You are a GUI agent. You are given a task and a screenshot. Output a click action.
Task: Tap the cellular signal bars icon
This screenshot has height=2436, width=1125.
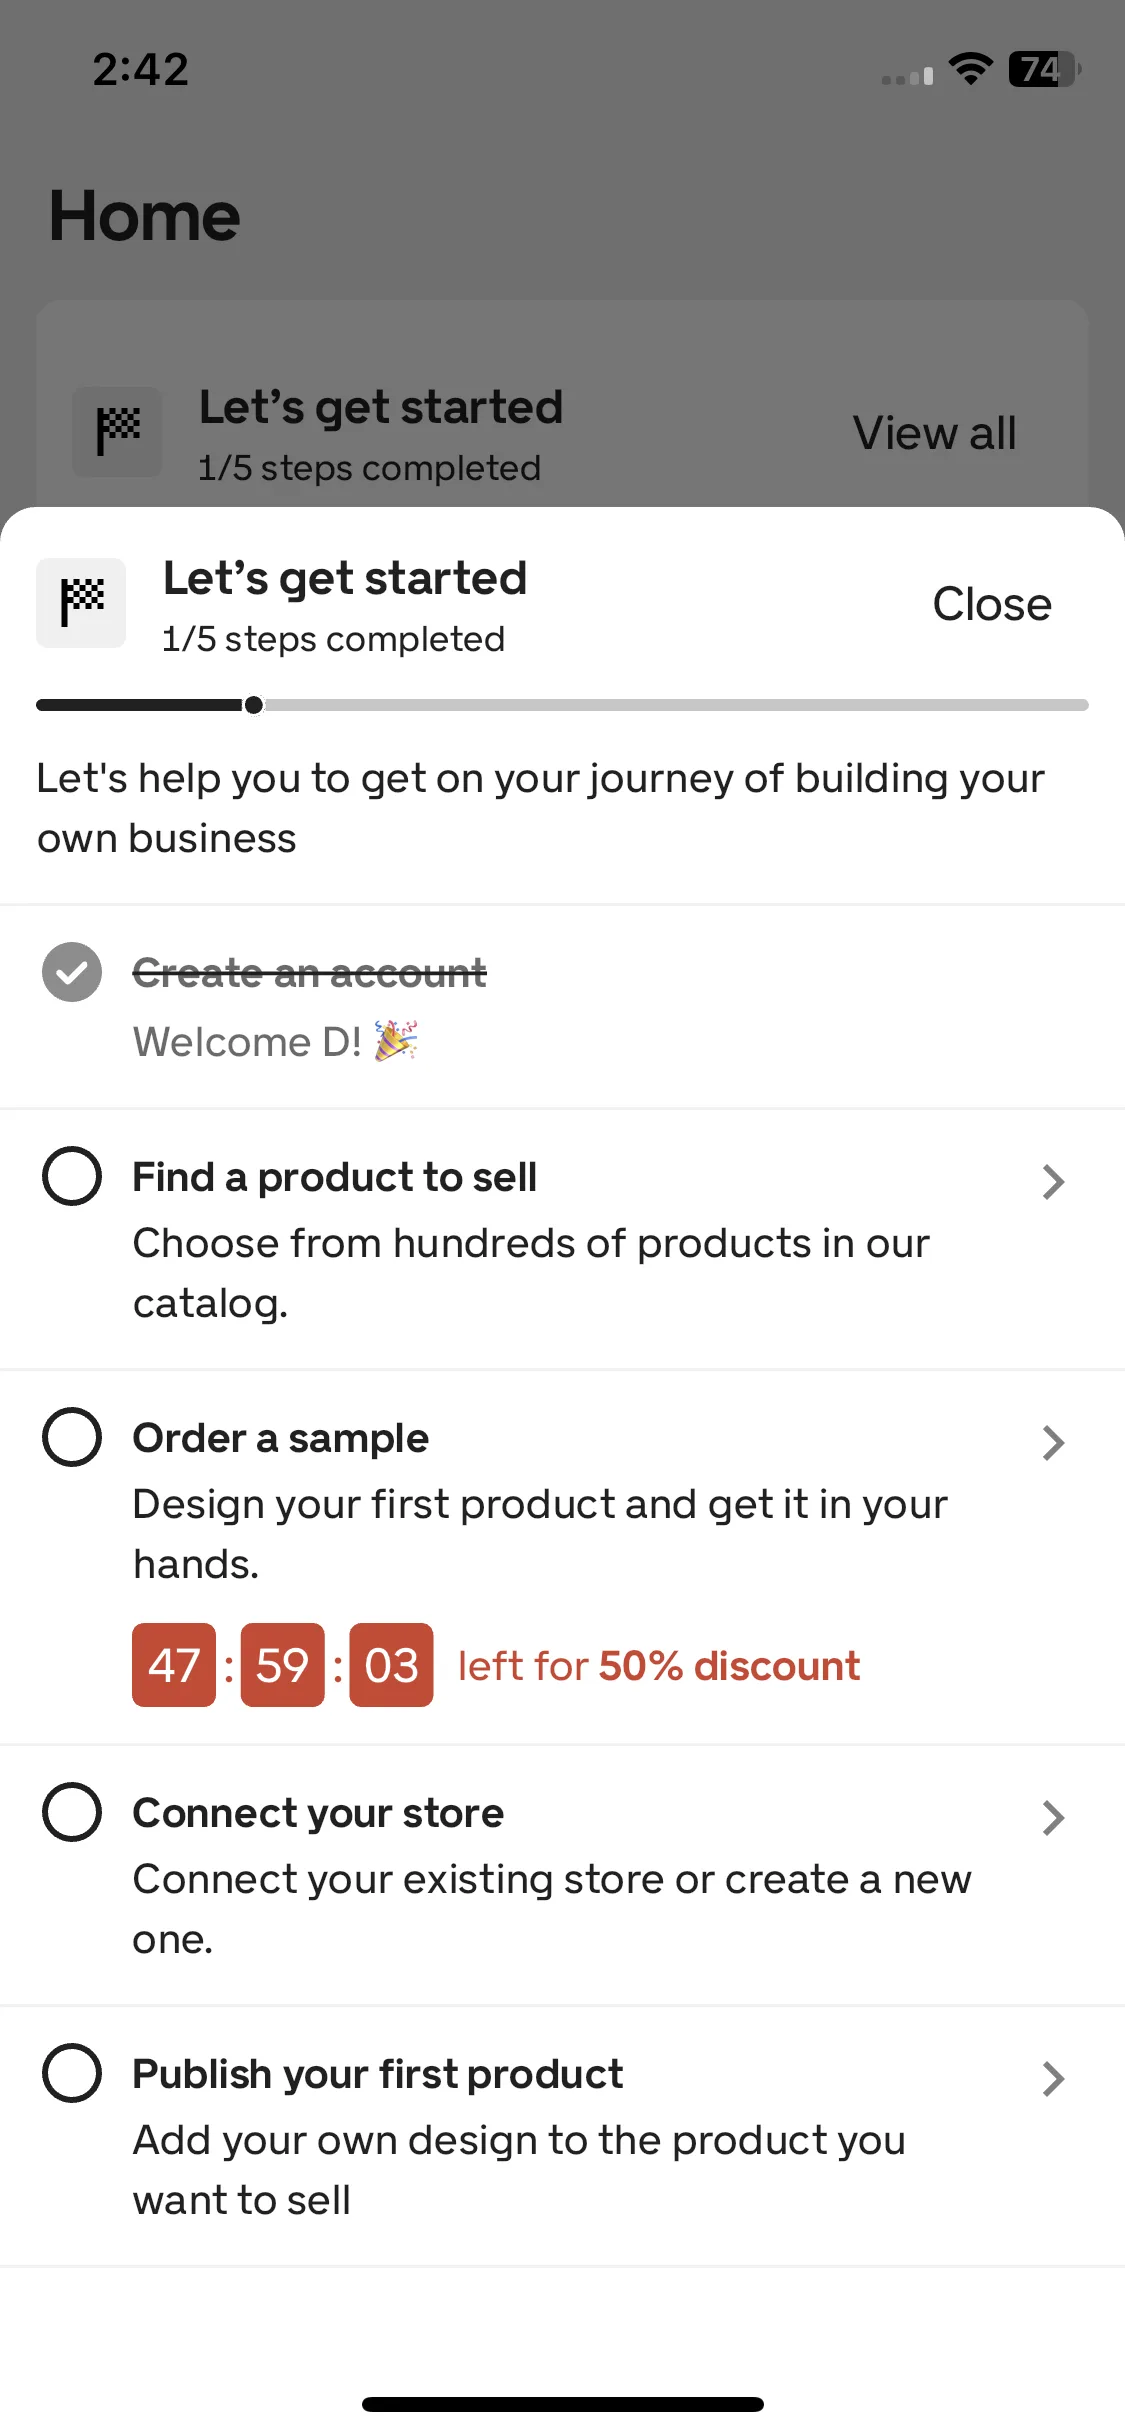click(907, 76)
